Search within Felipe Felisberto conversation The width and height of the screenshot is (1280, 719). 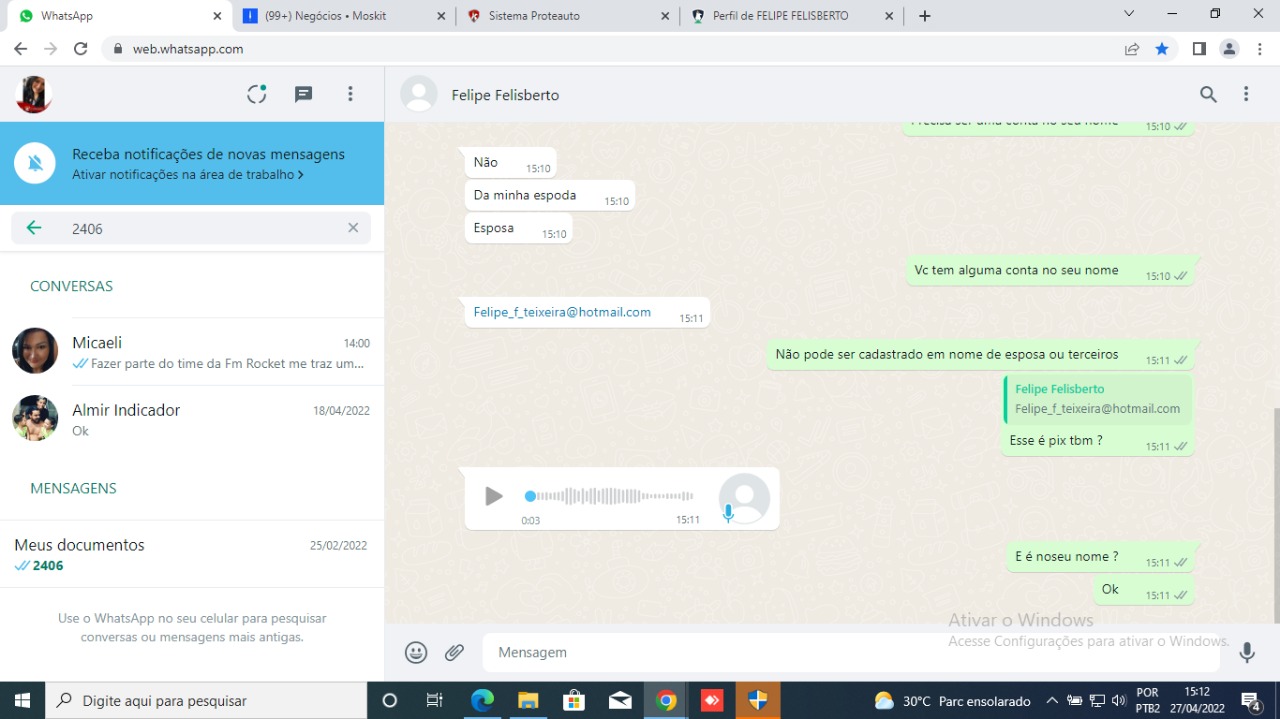point(1208,94)
